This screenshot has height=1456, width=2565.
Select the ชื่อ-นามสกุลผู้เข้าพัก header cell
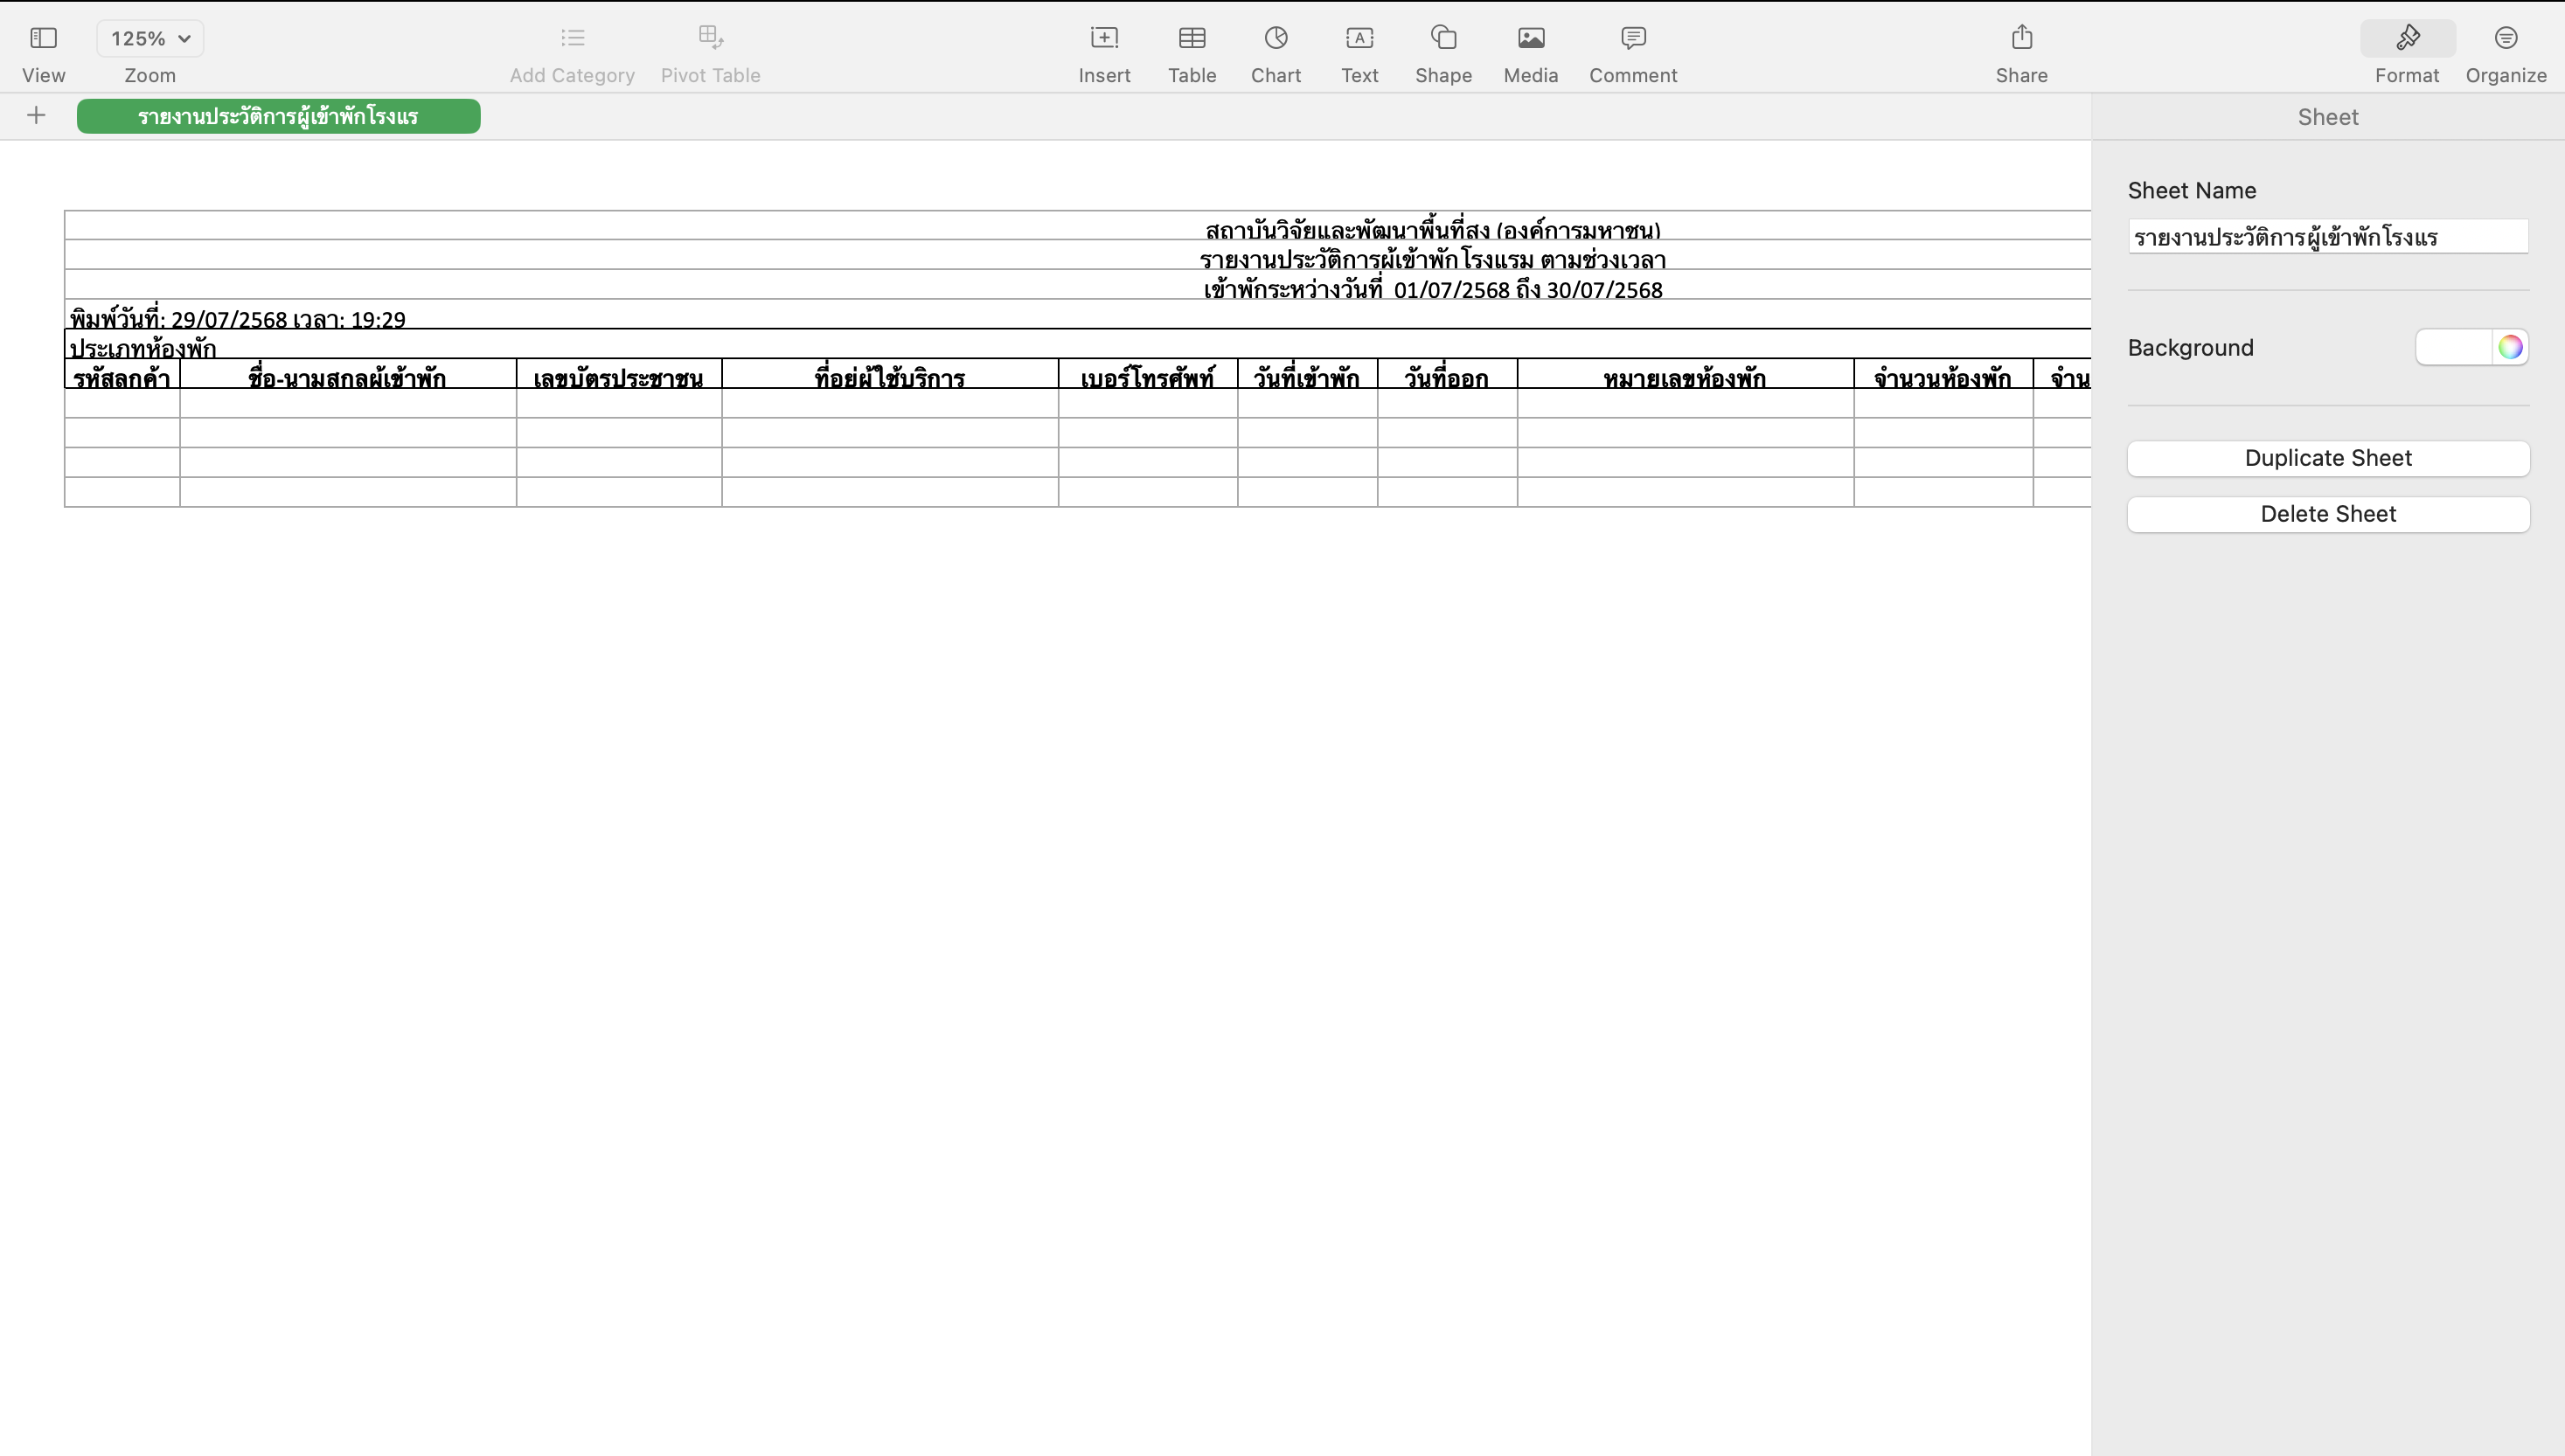click(x=347, y=376)
